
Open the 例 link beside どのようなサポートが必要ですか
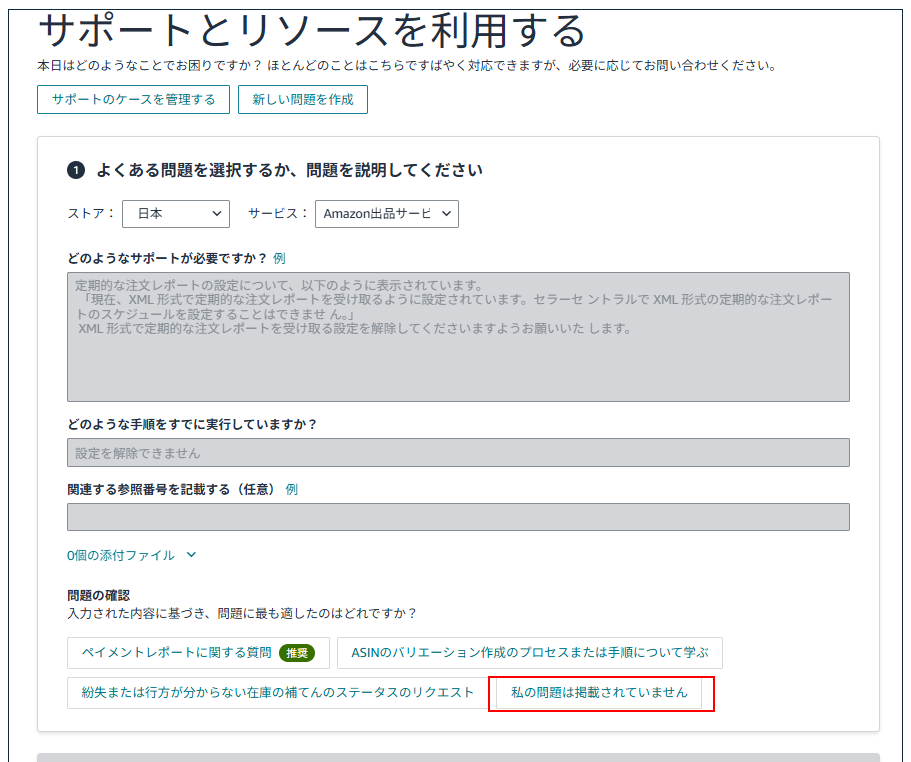[279, 258]
